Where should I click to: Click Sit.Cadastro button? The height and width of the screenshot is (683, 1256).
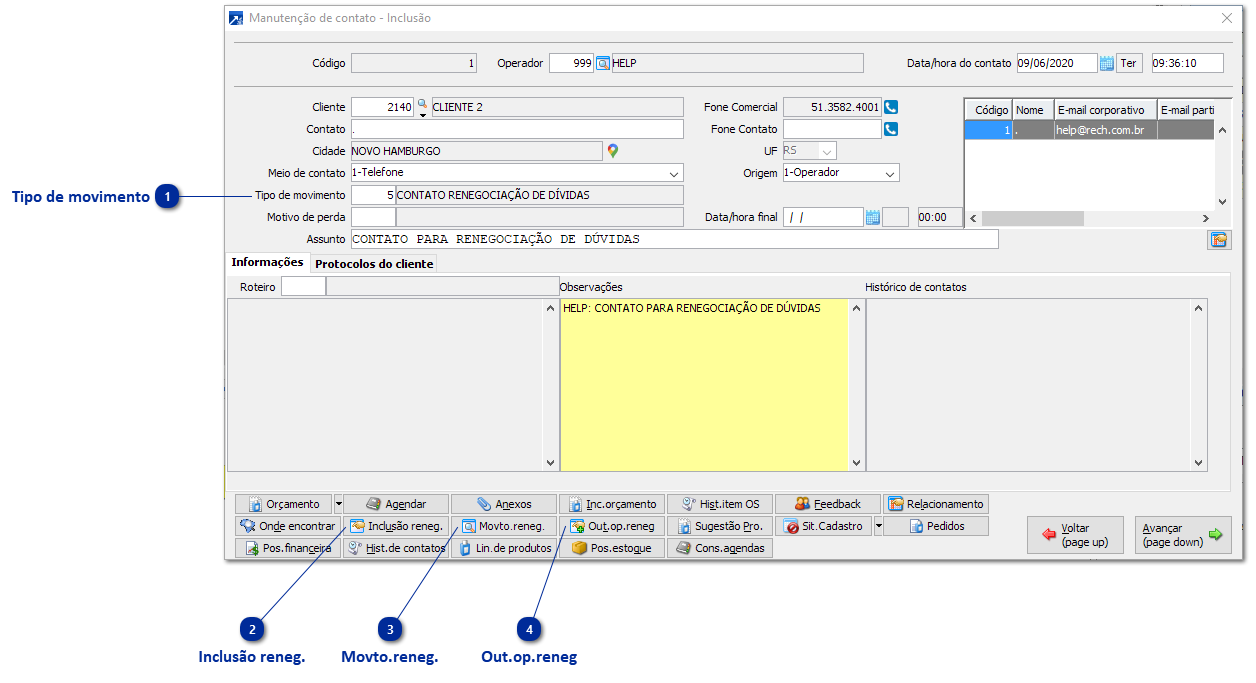point(823,526)
